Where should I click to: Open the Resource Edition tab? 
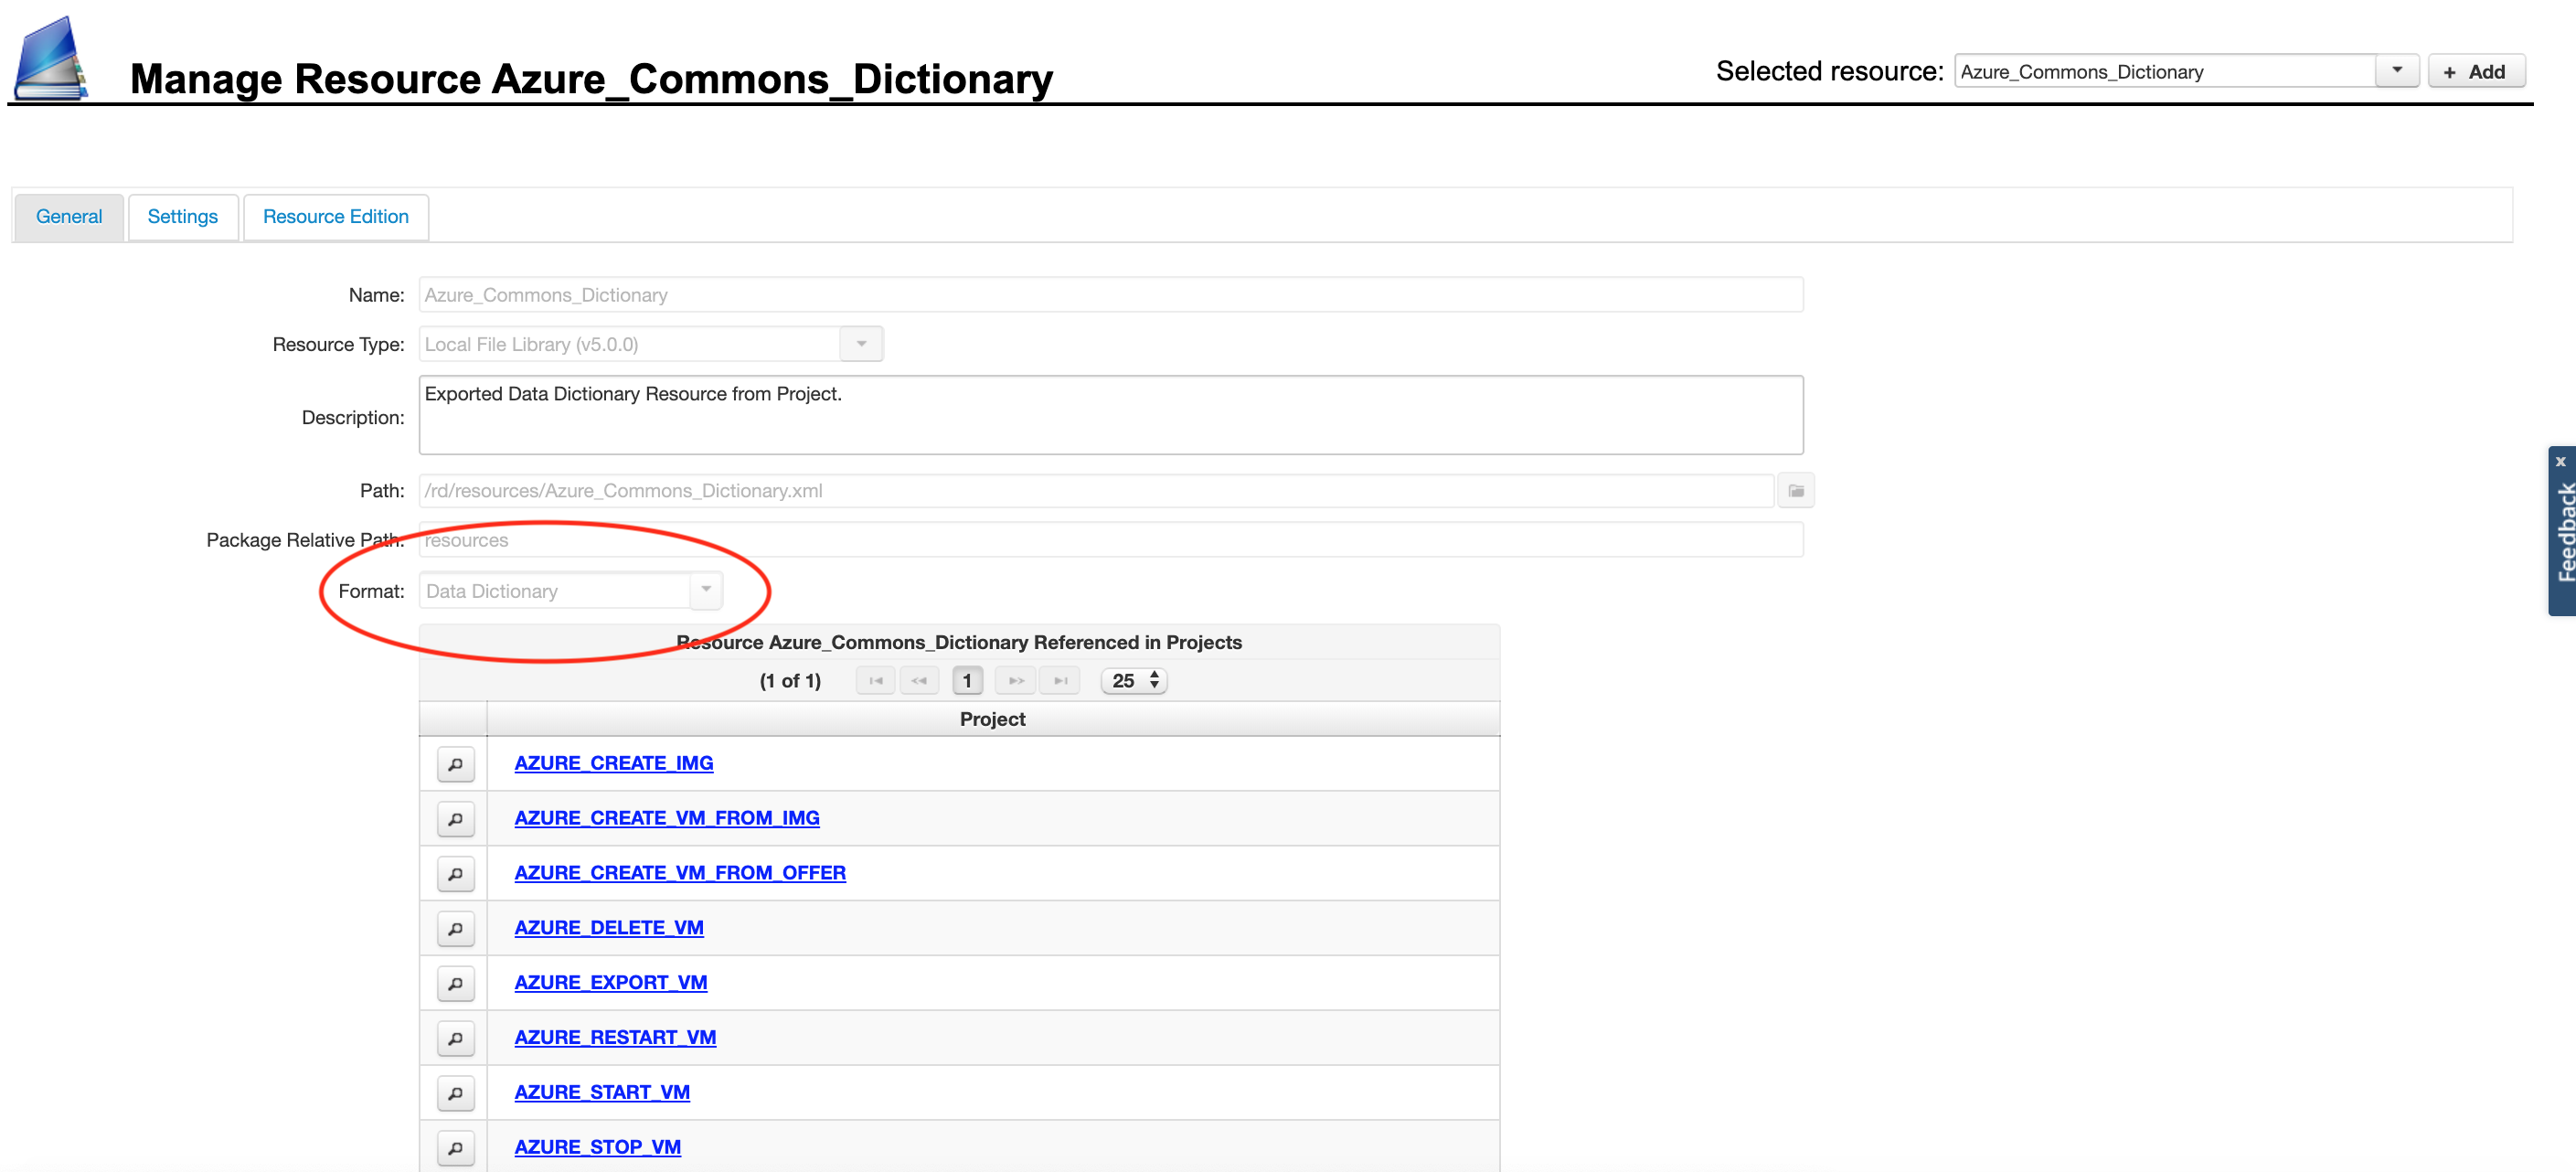(336, 217)
